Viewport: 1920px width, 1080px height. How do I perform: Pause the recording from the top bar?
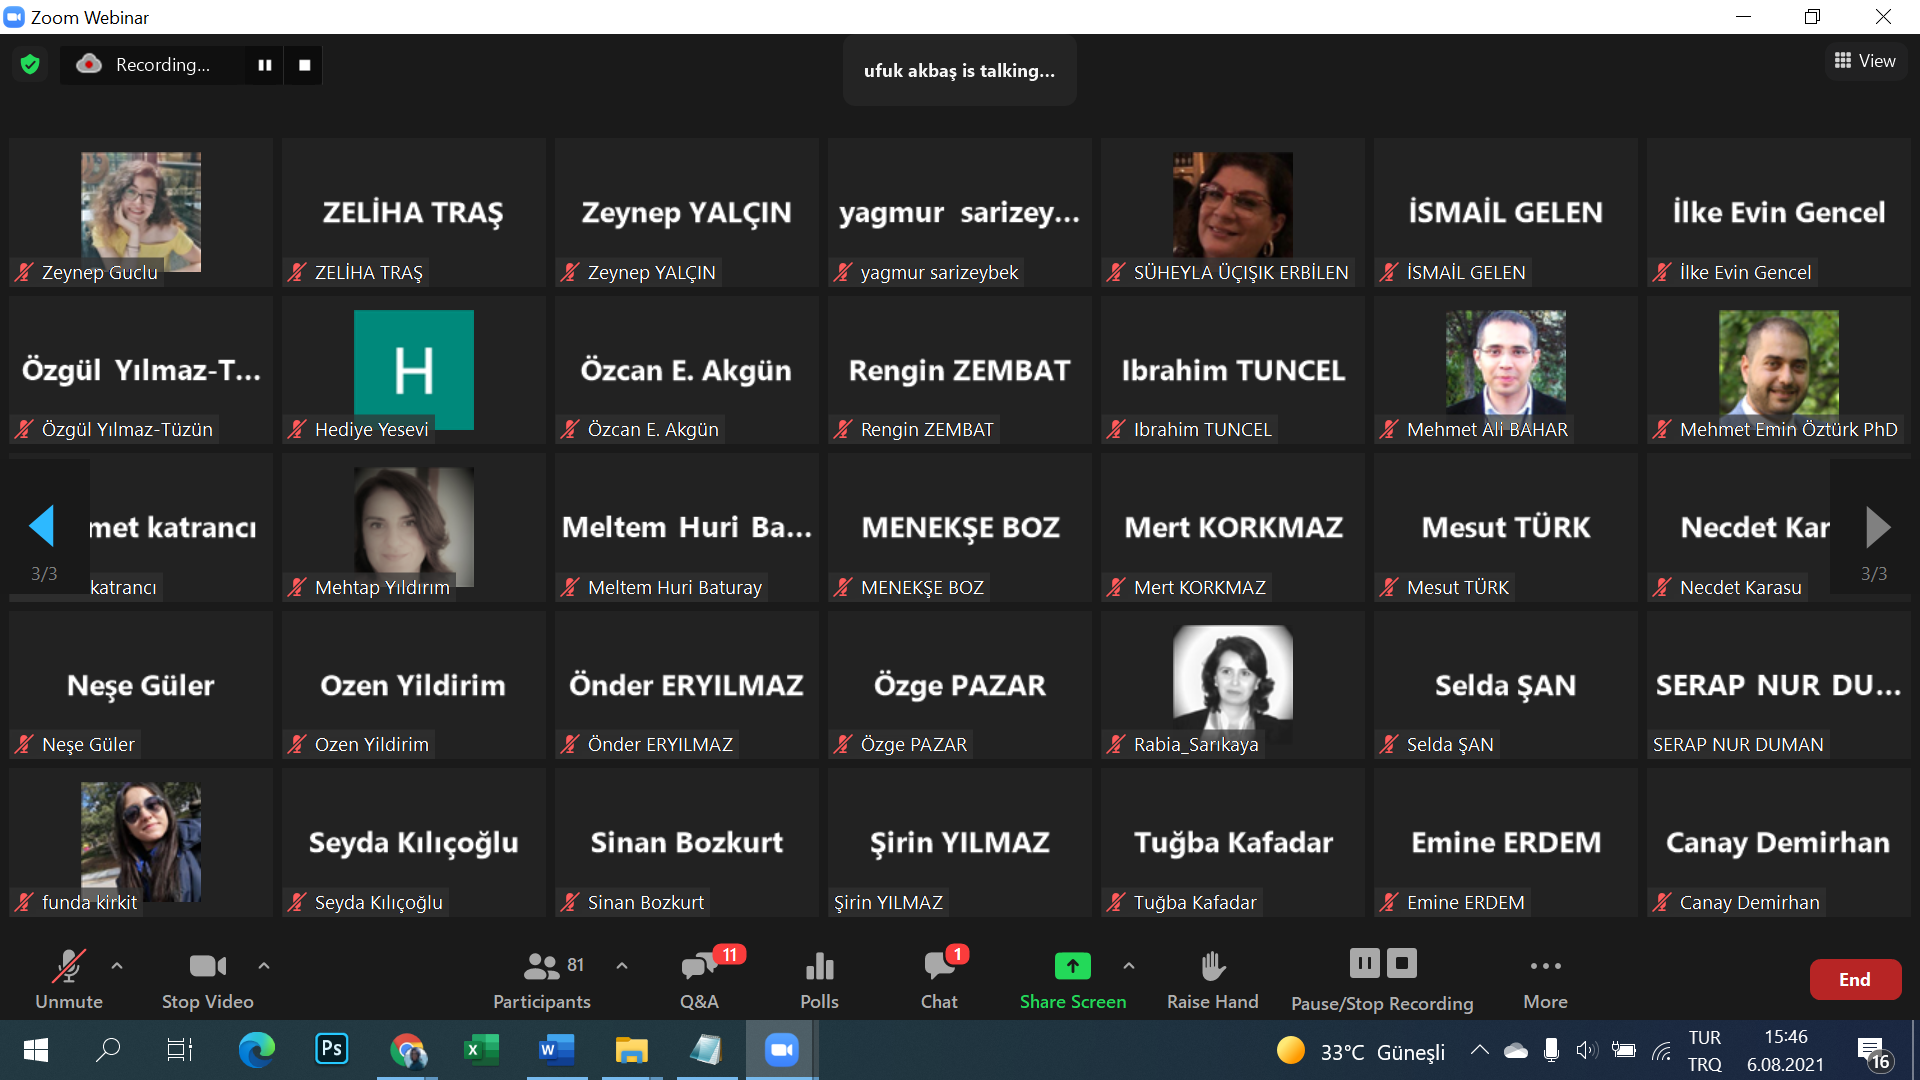pos(265,65)
